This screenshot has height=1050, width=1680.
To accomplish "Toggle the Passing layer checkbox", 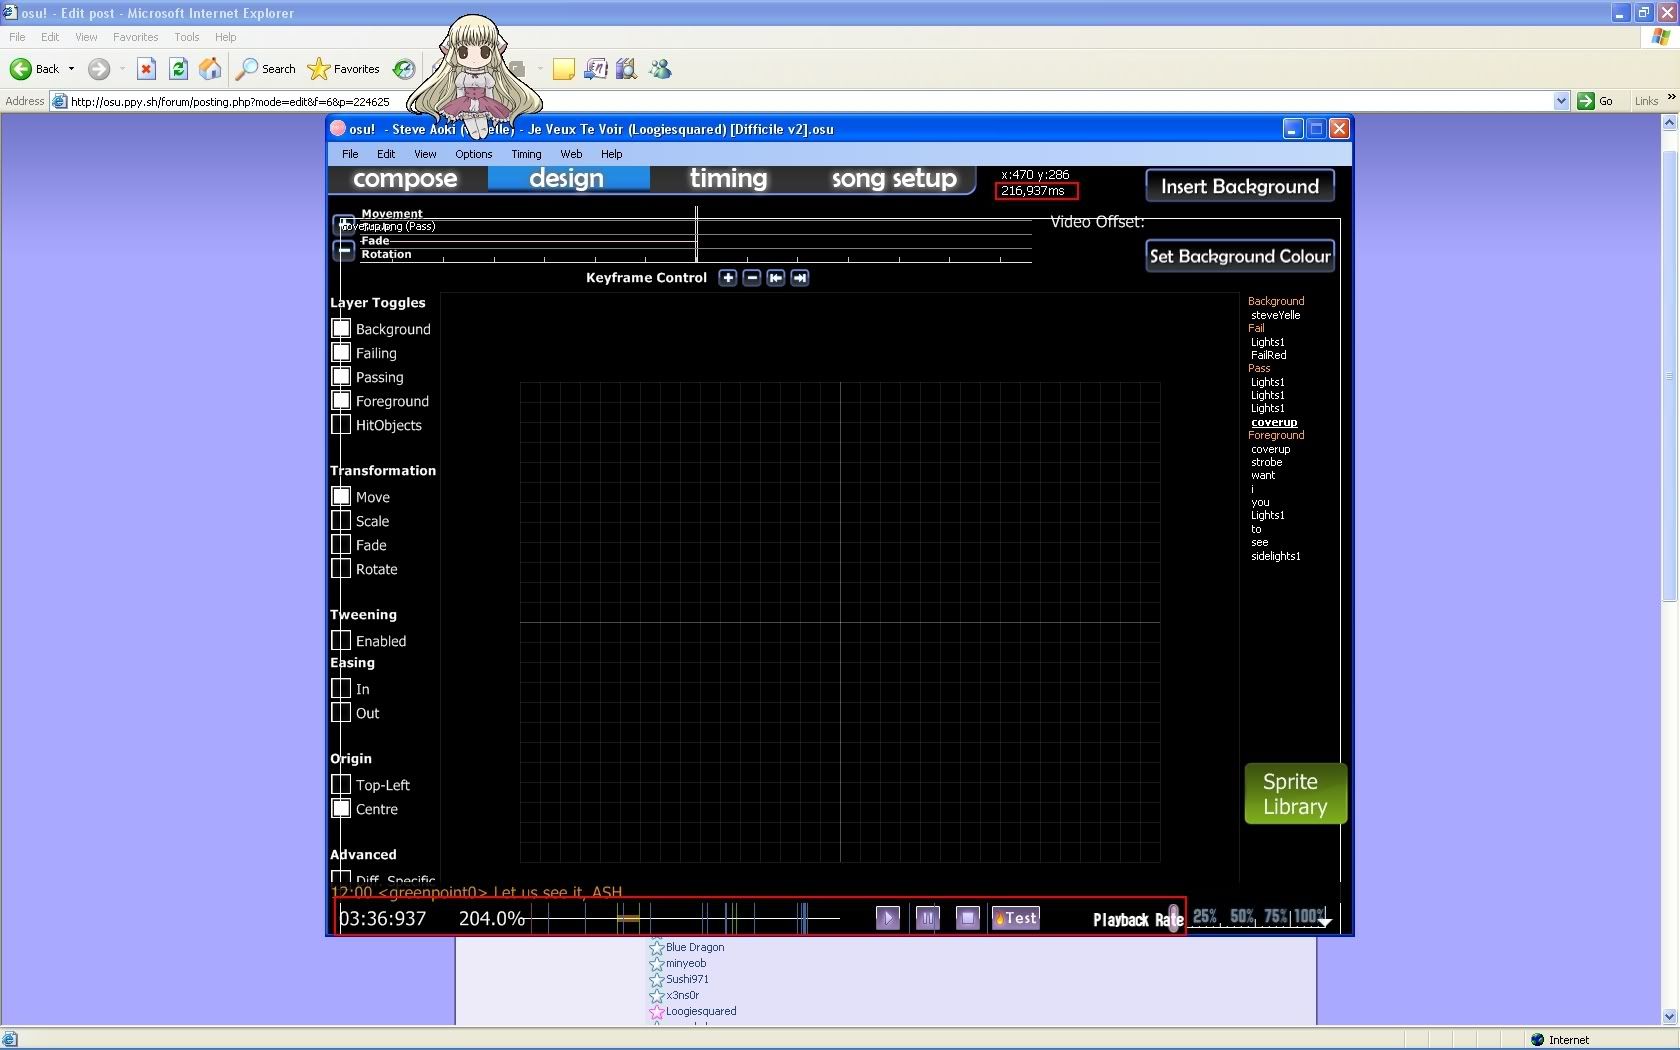I will pos(341,376).
